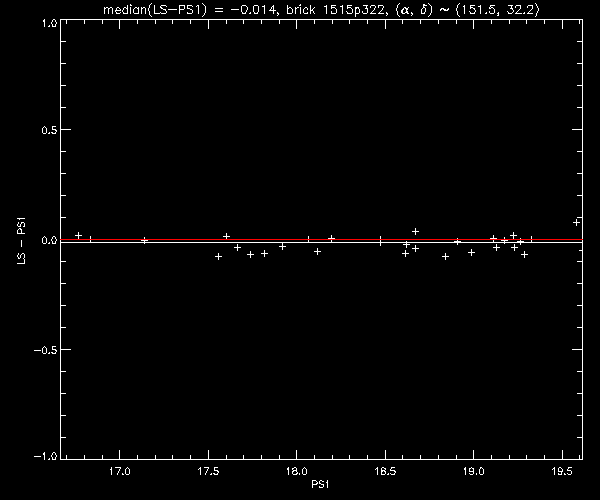Click the x-axis tick label 17.5
Screen dimensions: 600x500
[208, 471]
